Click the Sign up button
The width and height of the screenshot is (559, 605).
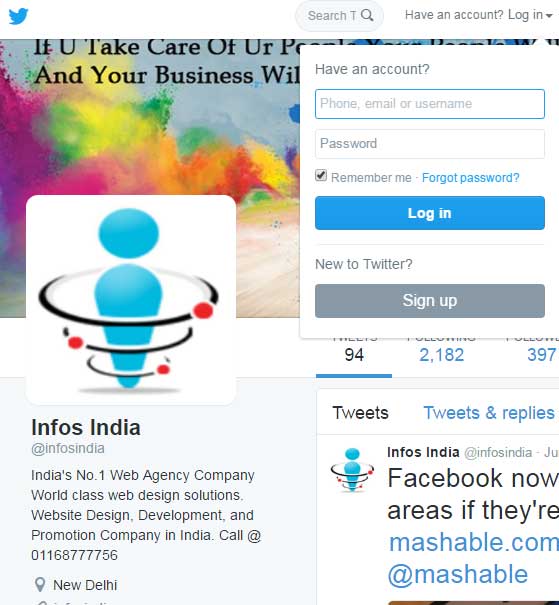pos(430,301)
